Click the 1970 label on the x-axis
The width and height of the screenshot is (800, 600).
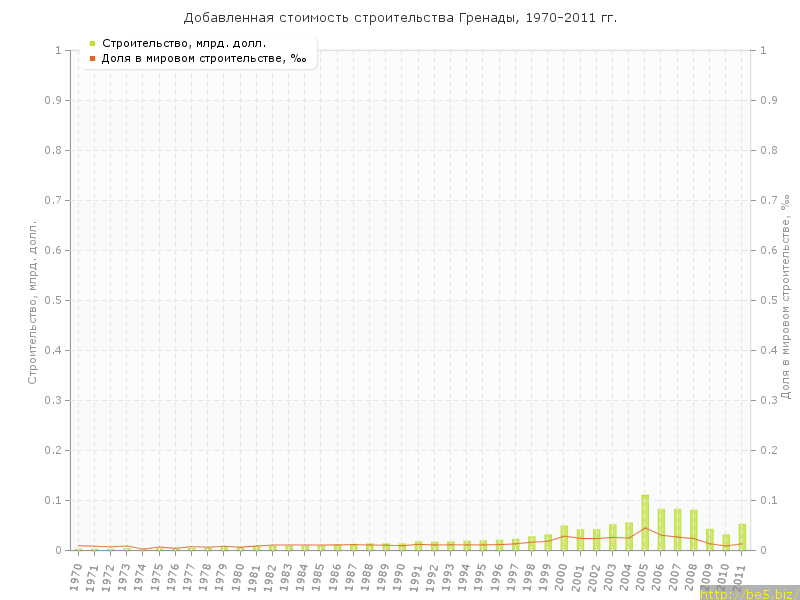pos(76,576)
